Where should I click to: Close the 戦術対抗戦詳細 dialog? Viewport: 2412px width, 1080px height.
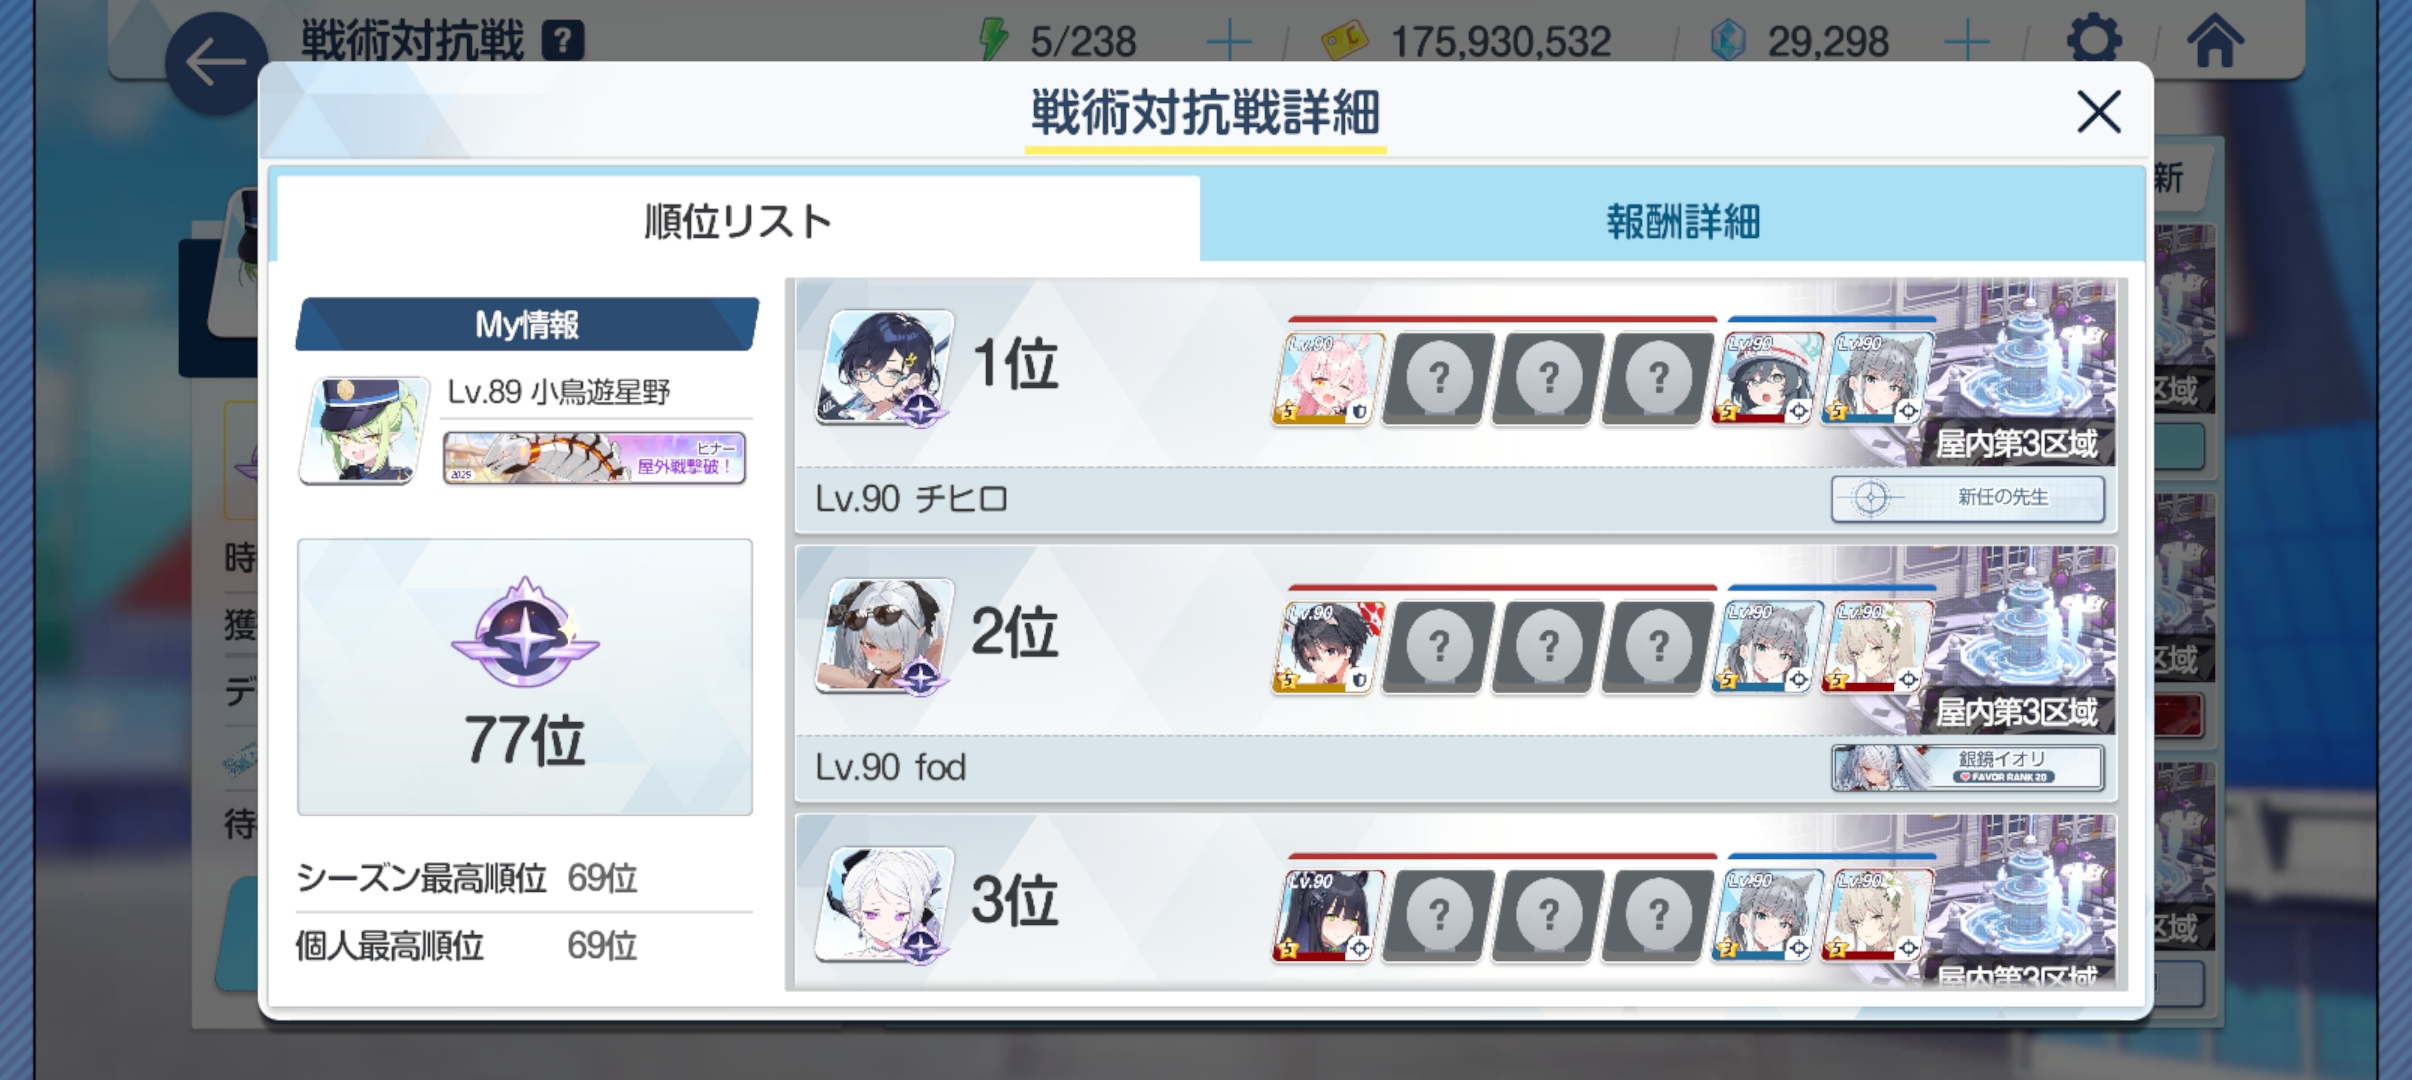coord(2098,111)
